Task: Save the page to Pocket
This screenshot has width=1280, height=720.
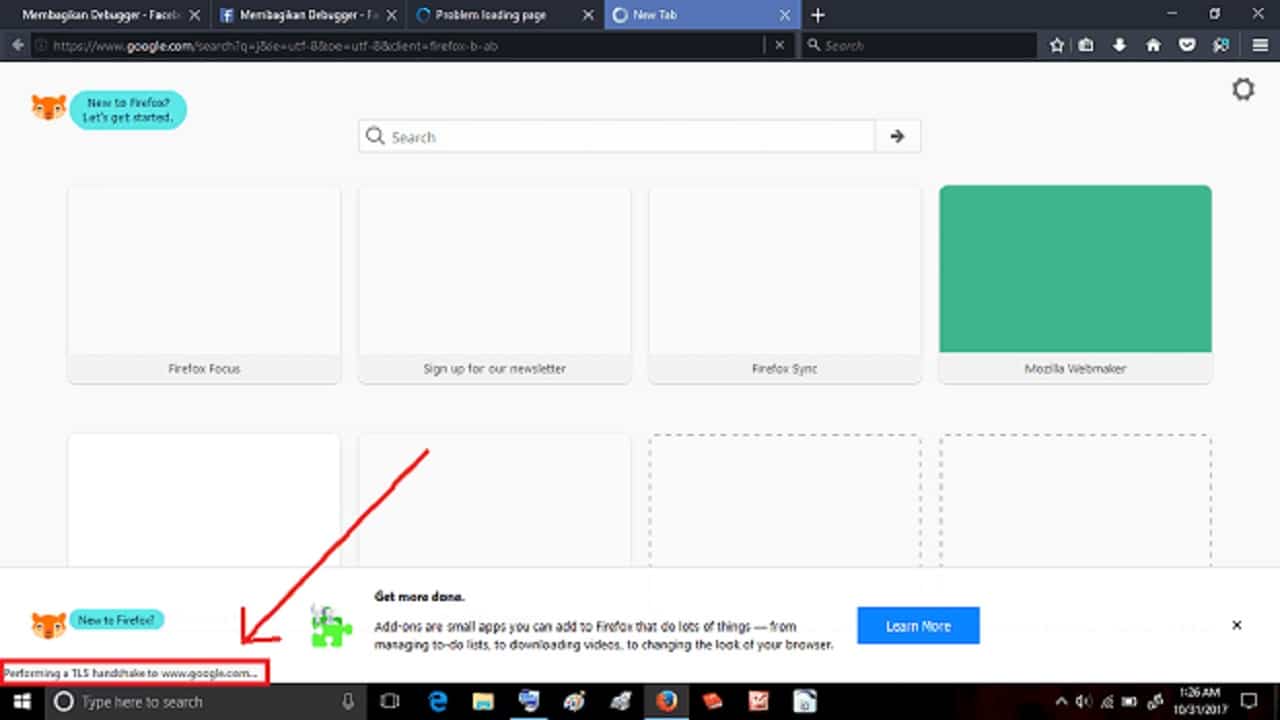Action: tap(1187, 45)
